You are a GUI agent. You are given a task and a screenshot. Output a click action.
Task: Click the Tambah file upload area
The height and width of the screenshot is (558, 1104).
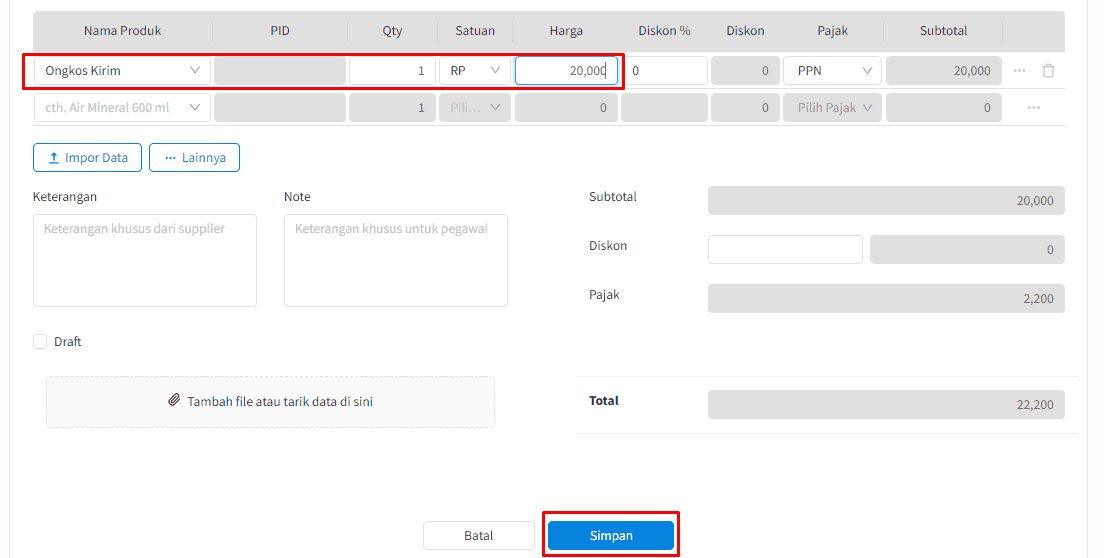tap(270, 402)
